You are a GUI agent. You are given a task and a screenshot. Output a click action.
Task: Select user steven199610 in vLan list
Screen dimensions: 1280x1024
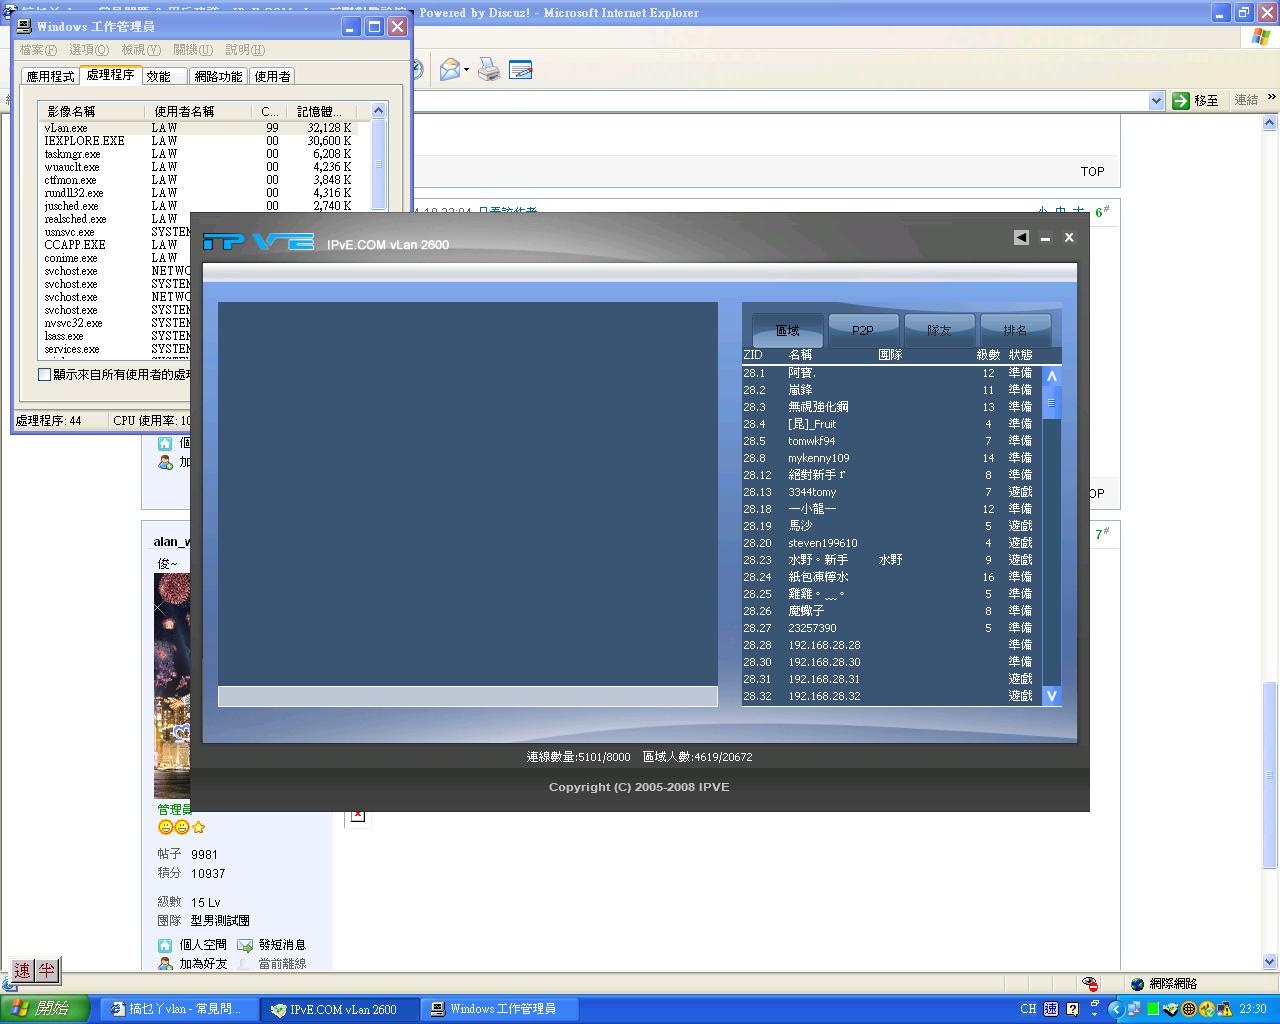pyautogui.click(x=892, y=543)
